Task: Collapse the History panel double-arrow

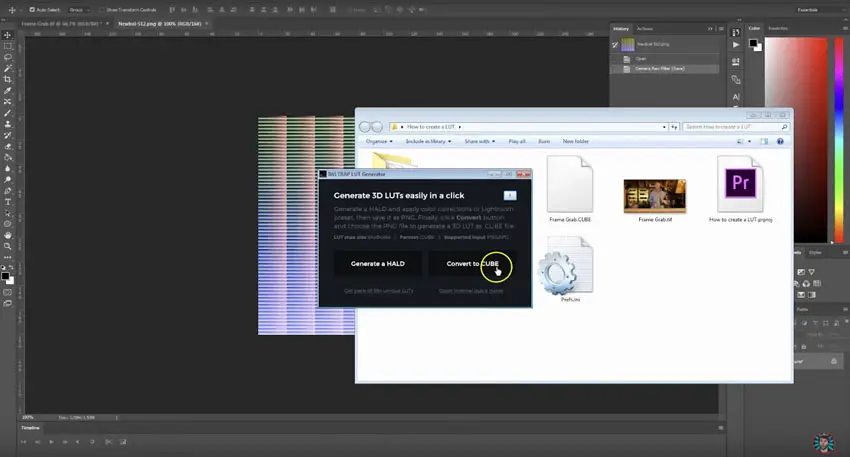Action: tap(710, 29)
